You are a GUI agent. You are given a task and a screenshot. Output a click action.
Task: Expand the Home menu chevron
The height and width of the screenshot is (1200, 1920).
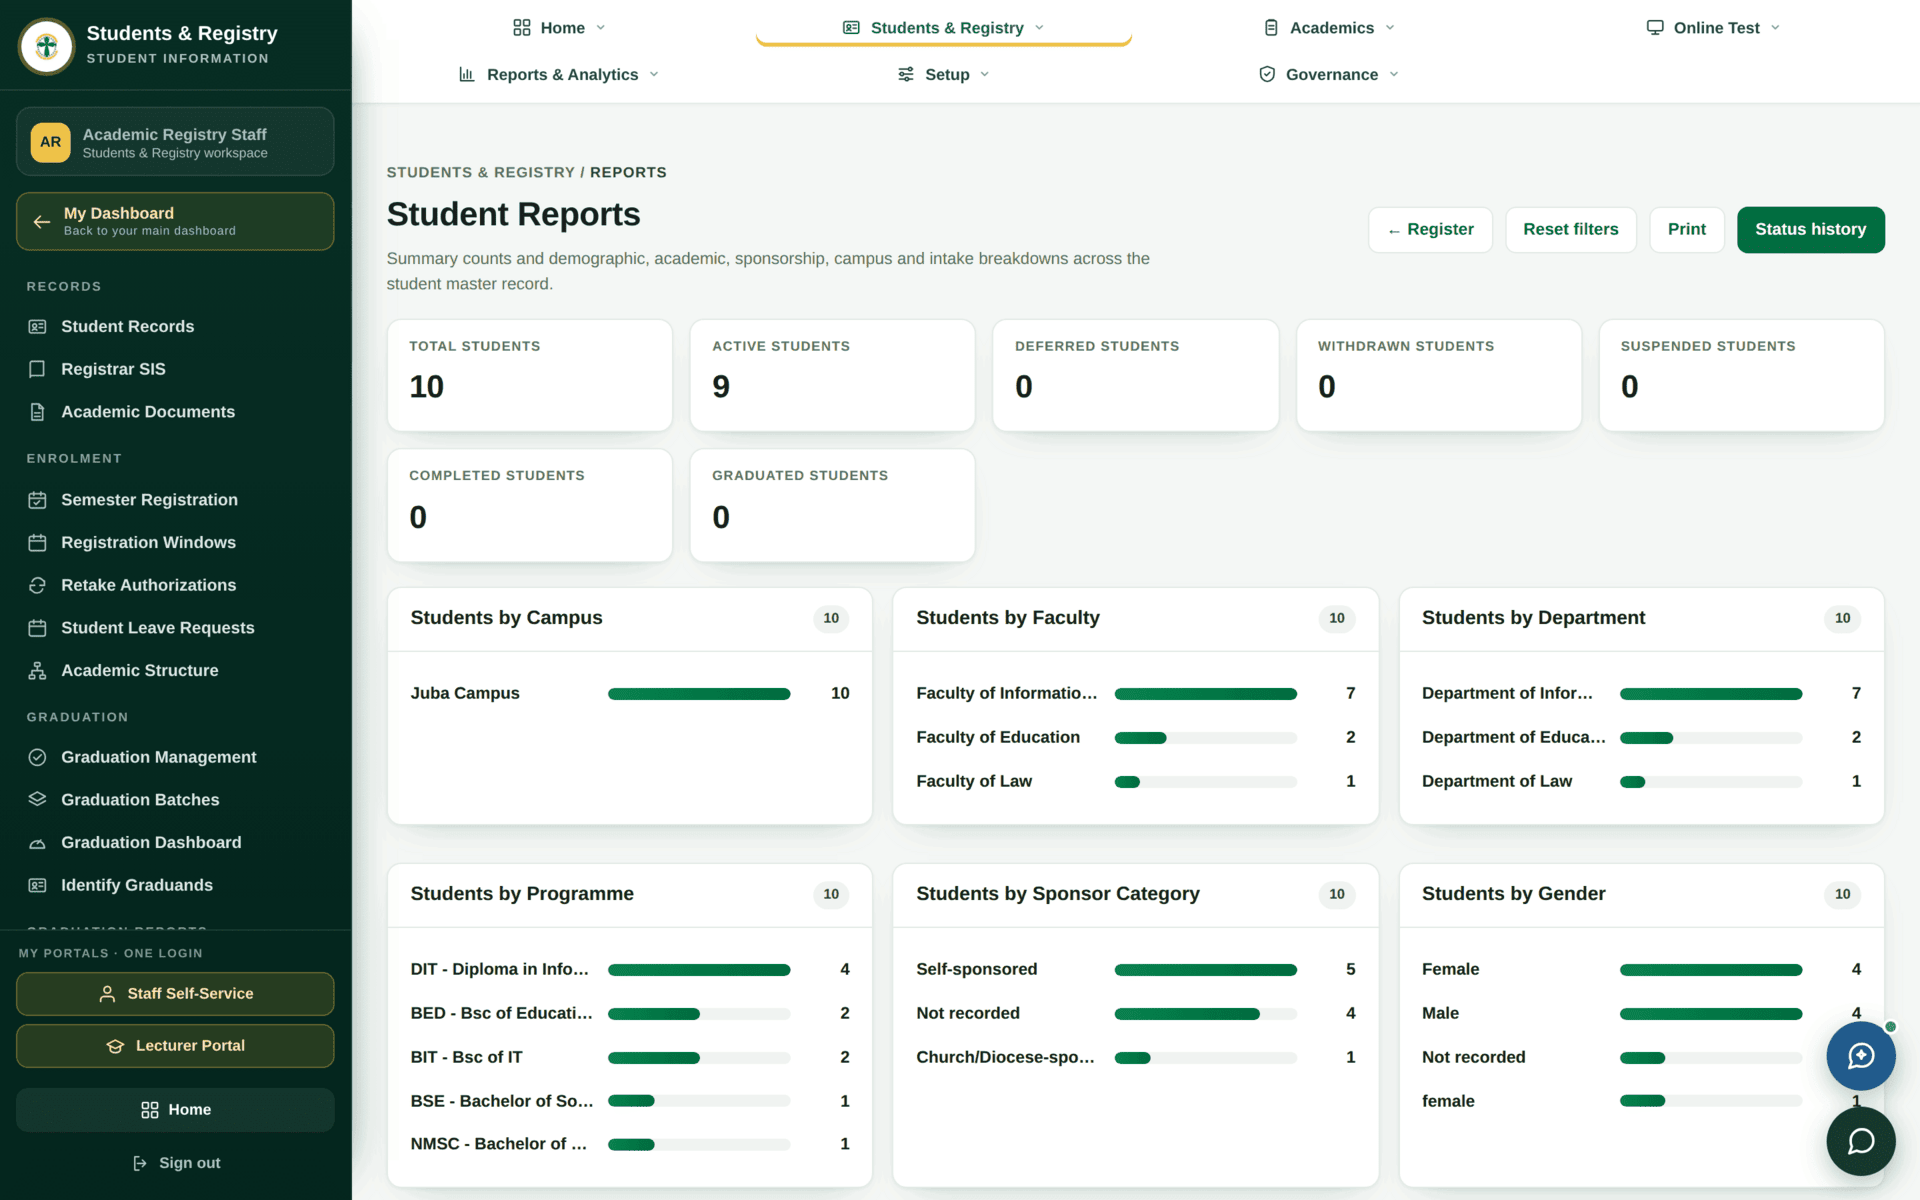tap(601, 28)
